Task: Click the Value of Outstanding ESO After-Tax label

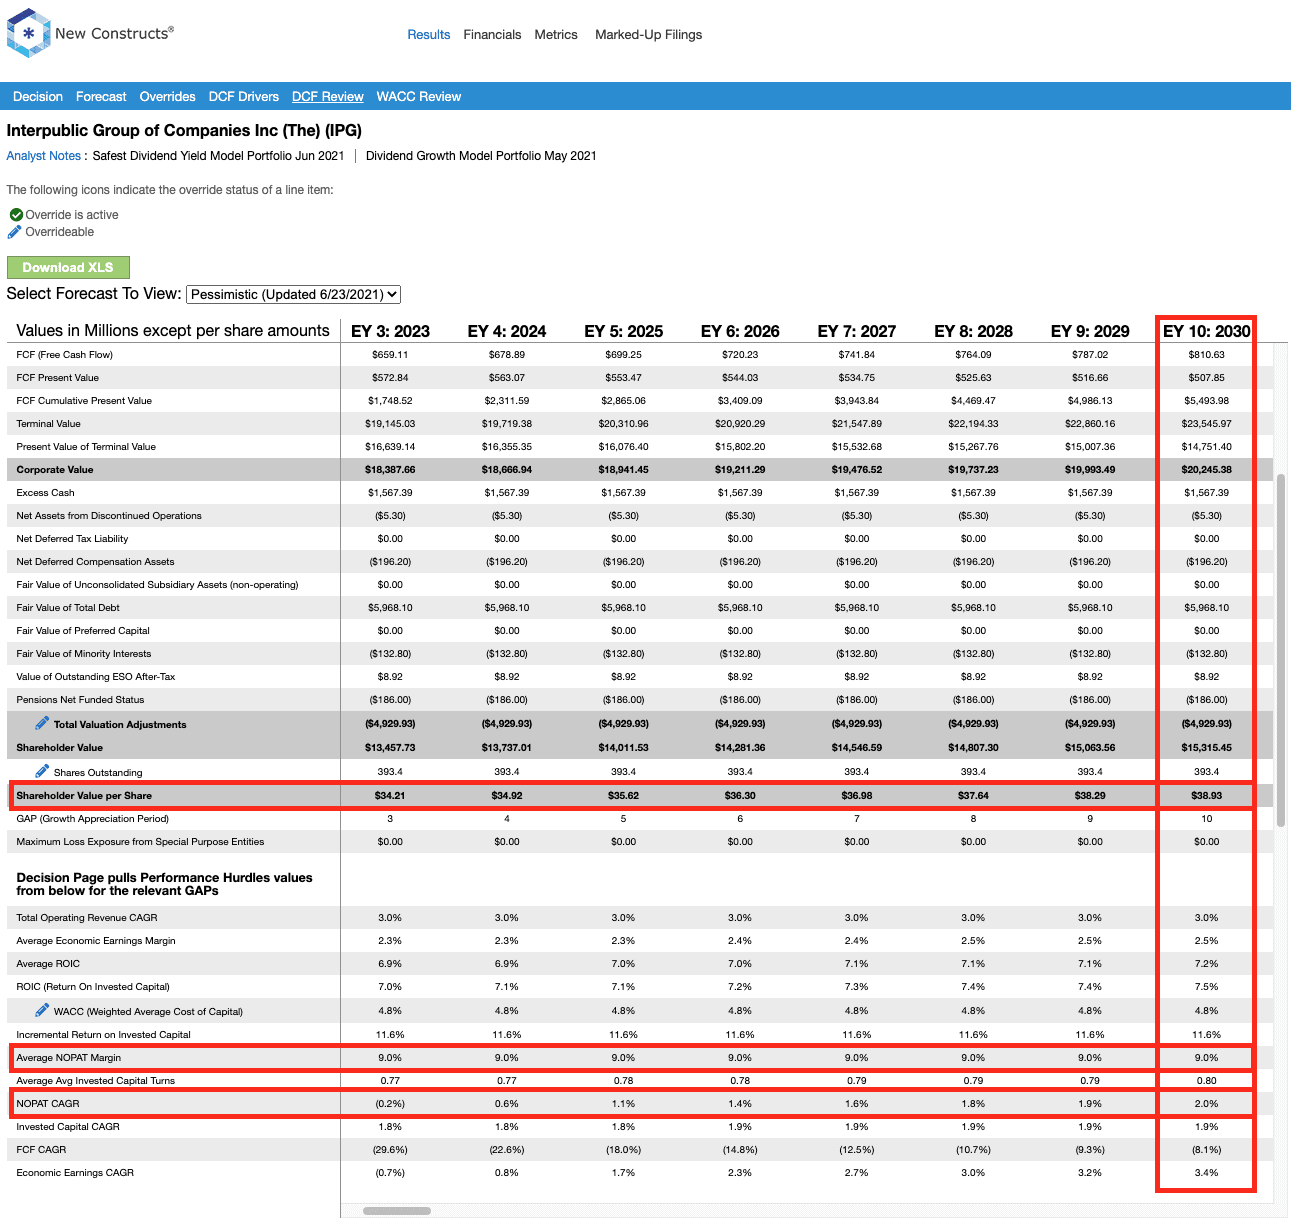Action: pos(96,677)
